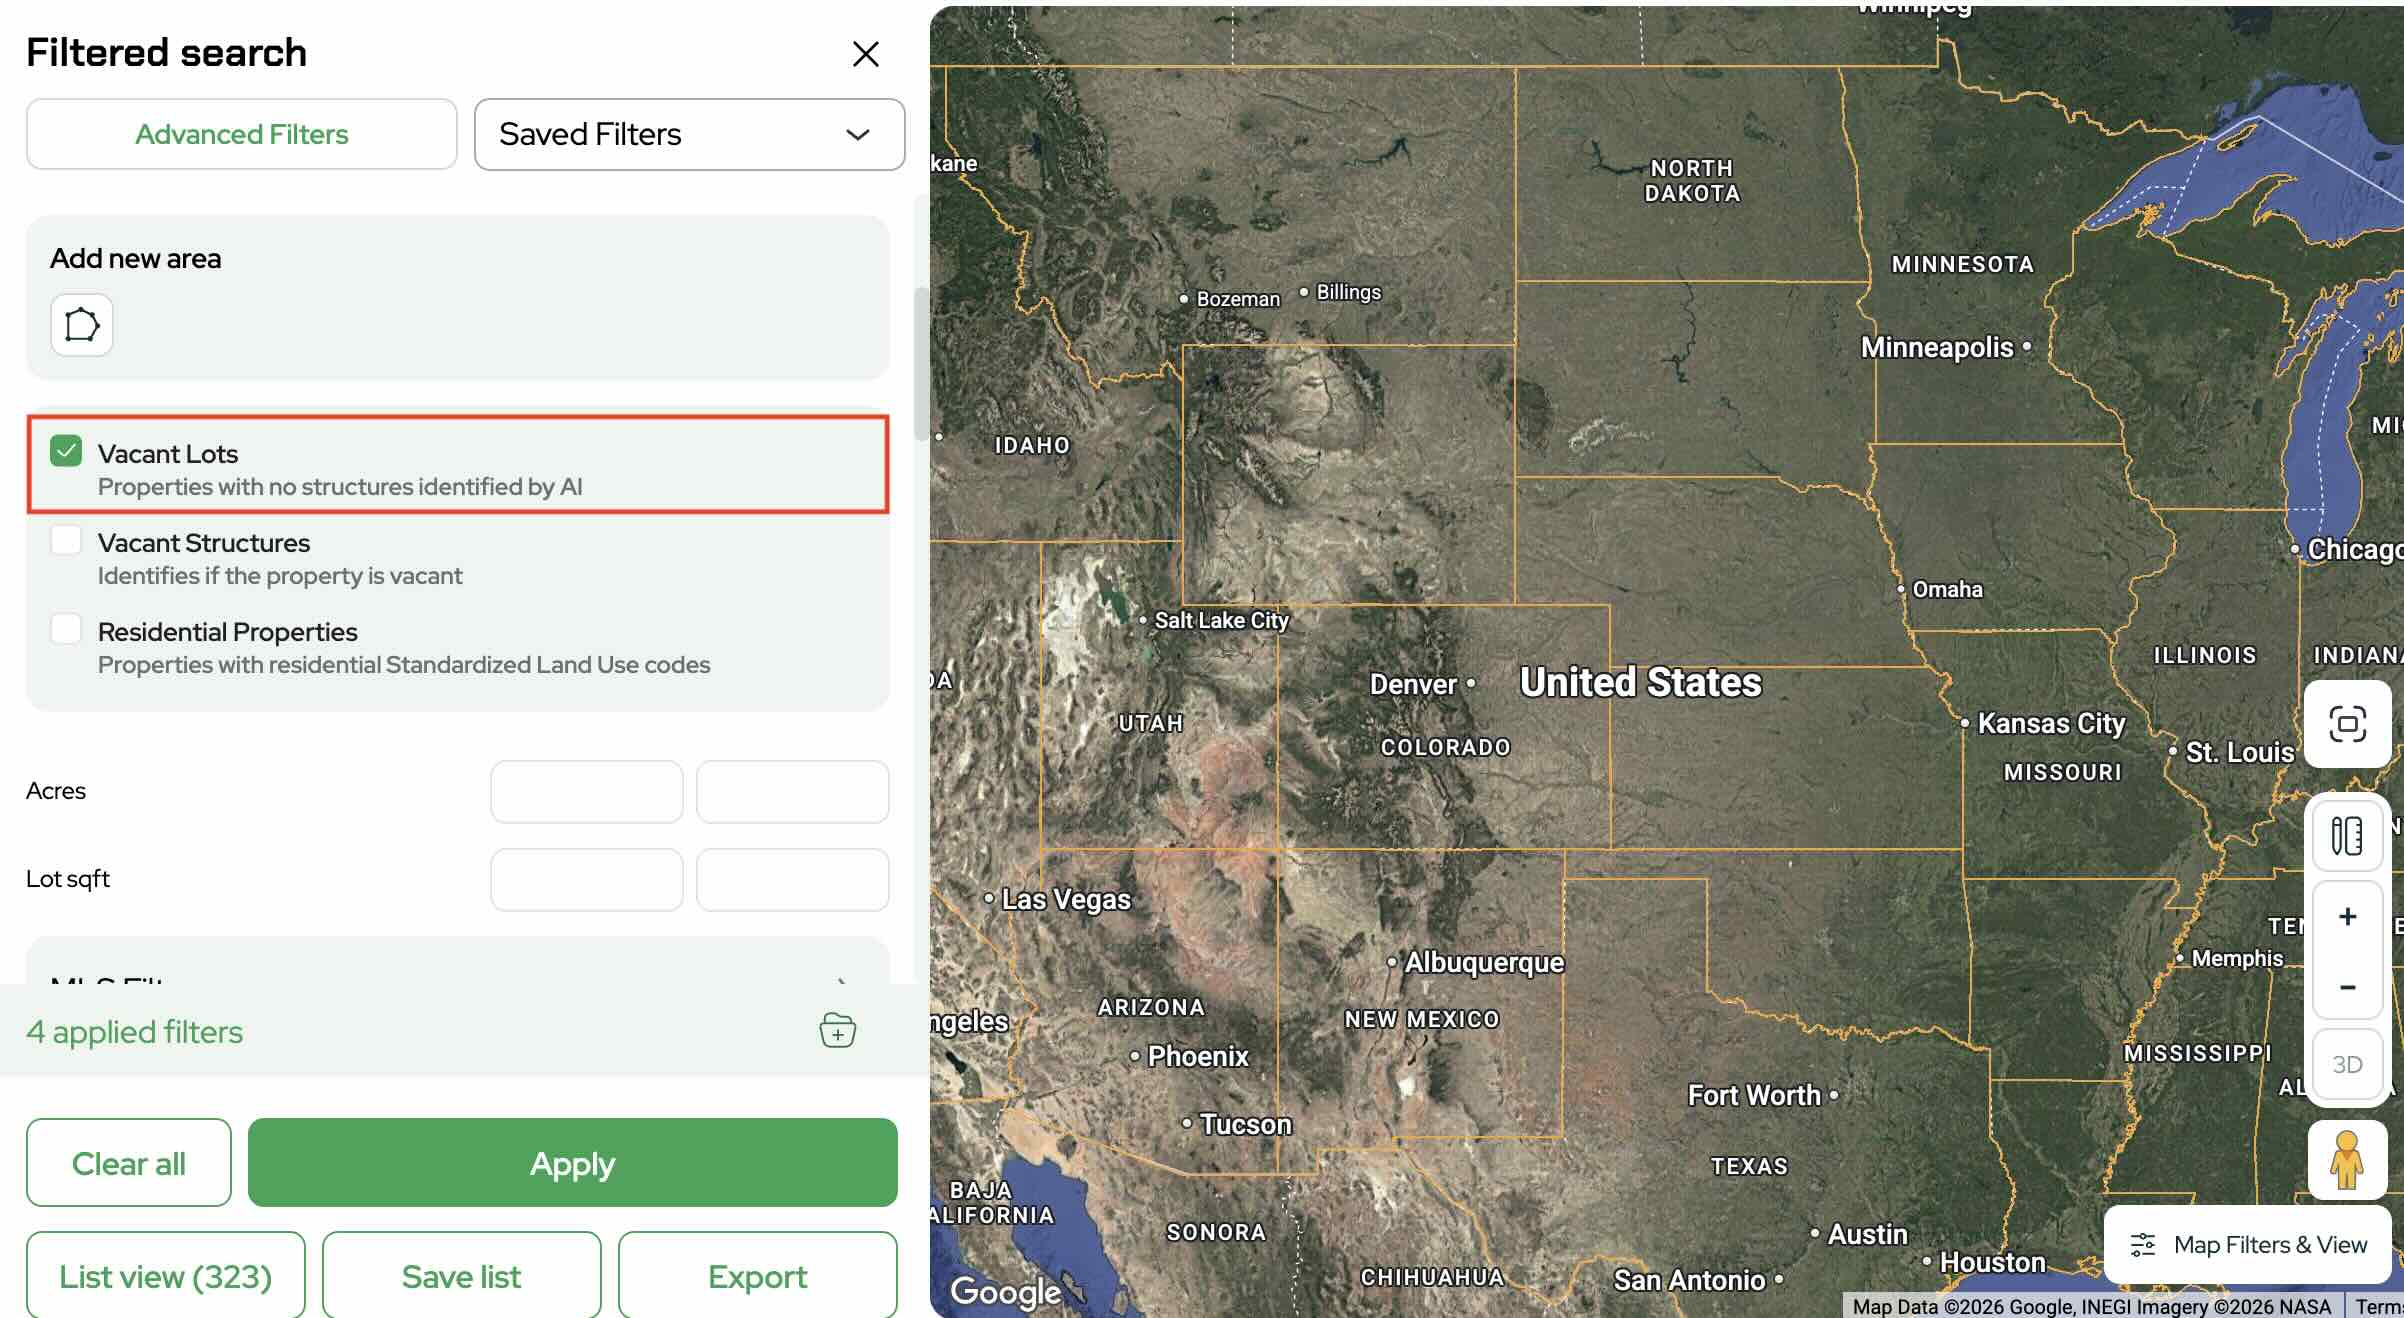This screenshot has width=2404, height=1318.
Task: Open the Advanced Filters tab
Action: [241, 134]
